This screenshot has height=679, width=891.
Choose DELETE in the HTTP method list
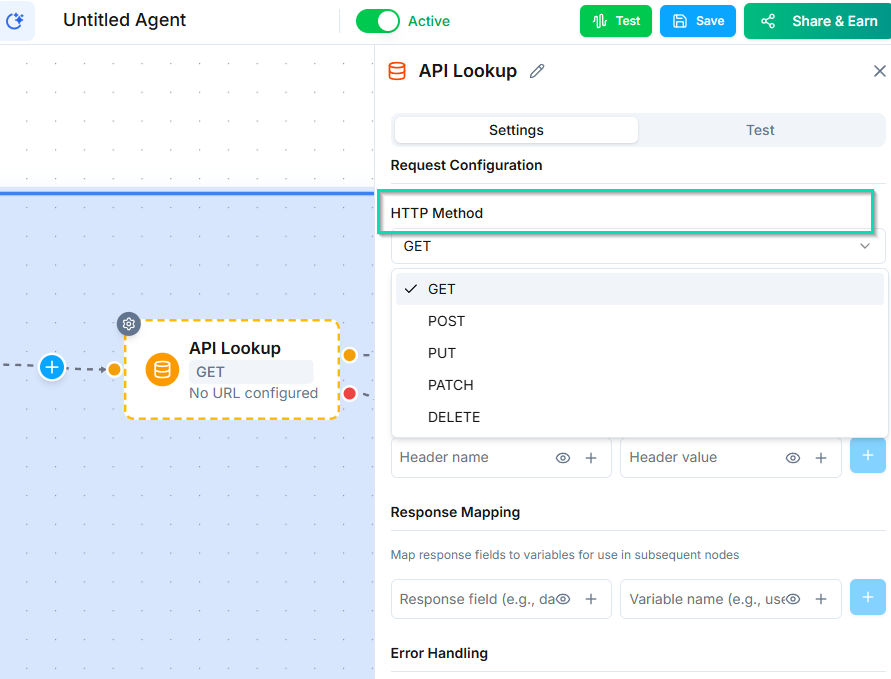(454, 417)
